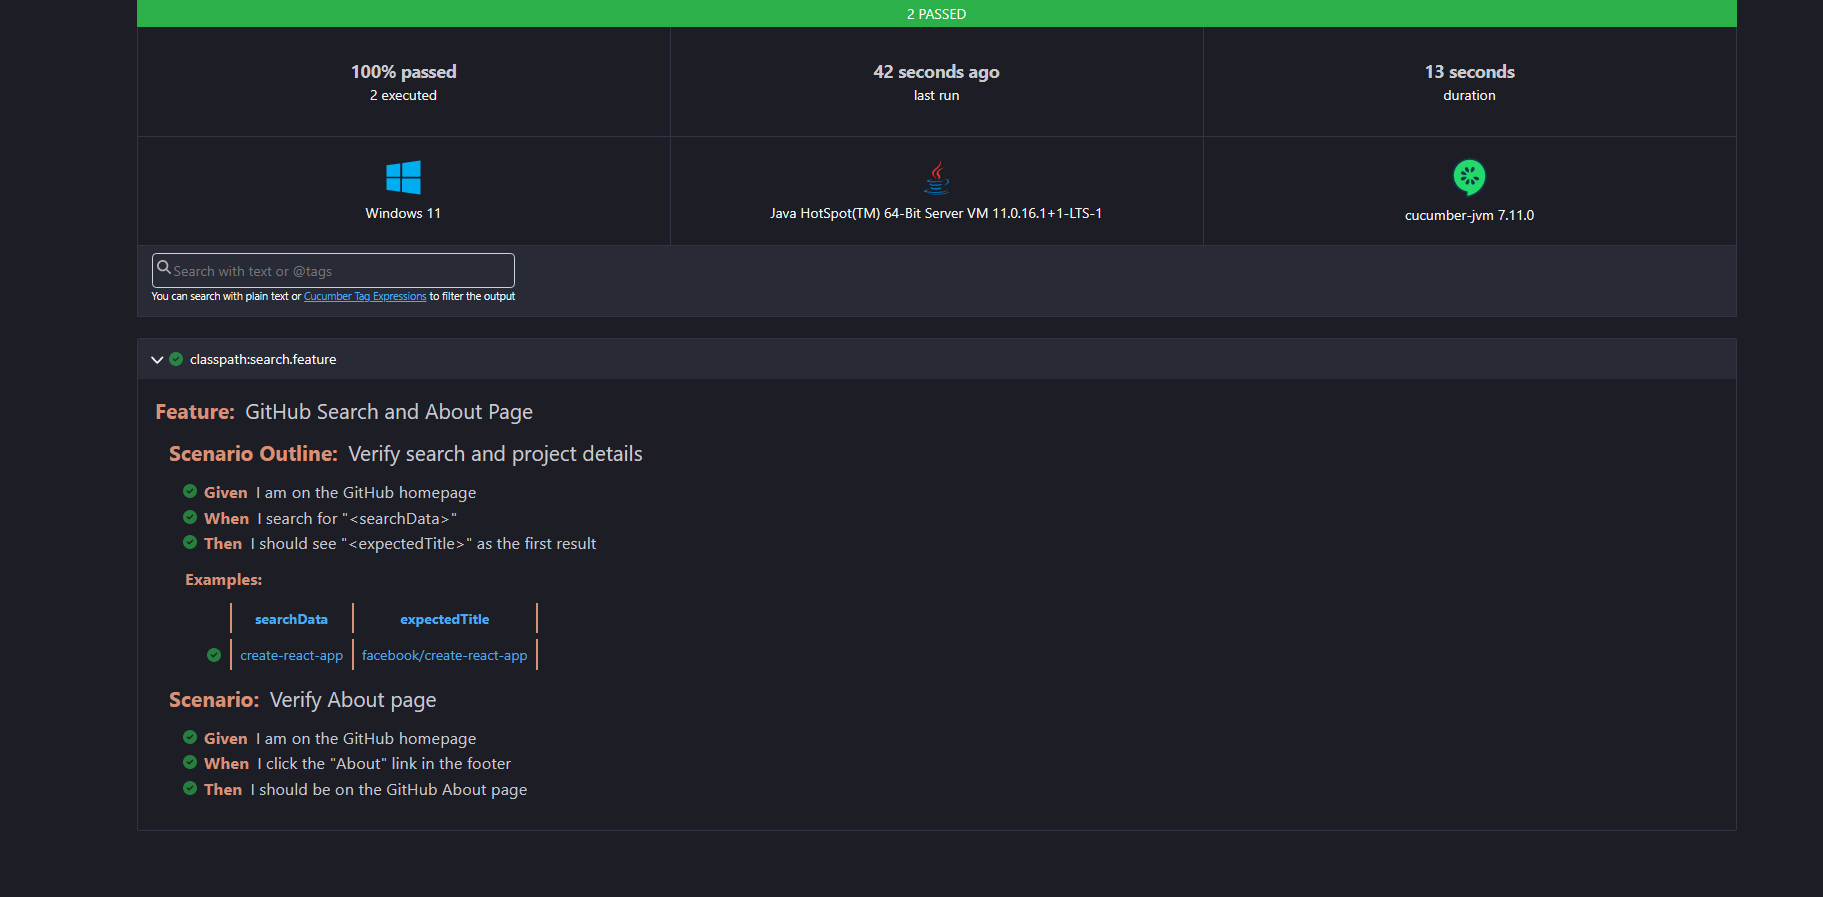Click green pass icon beside classpath:search.feature
1823x897 pixels.
[176, 359]
